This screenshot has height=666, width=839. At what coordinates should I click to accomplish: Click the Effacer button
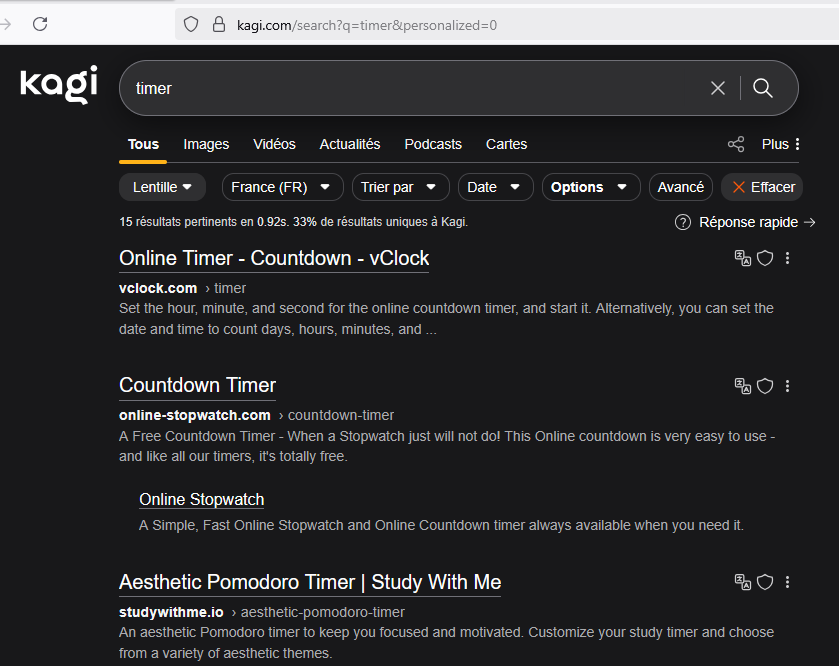(762, 187)
